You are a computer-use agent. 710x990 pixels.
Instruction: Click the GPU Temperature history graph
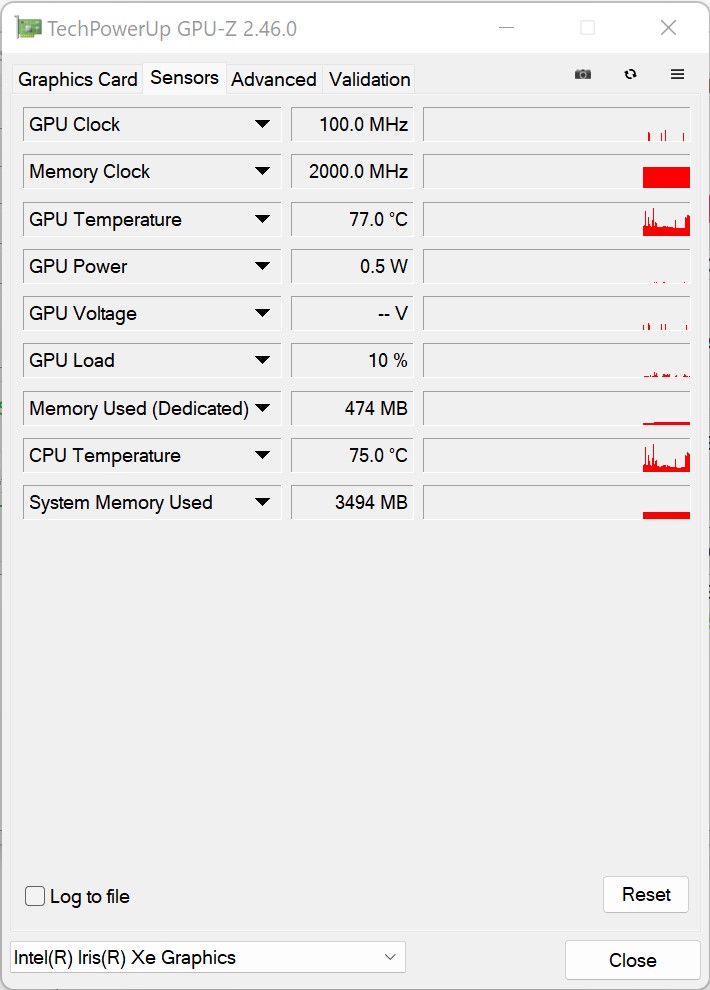(x=556, y=220)
